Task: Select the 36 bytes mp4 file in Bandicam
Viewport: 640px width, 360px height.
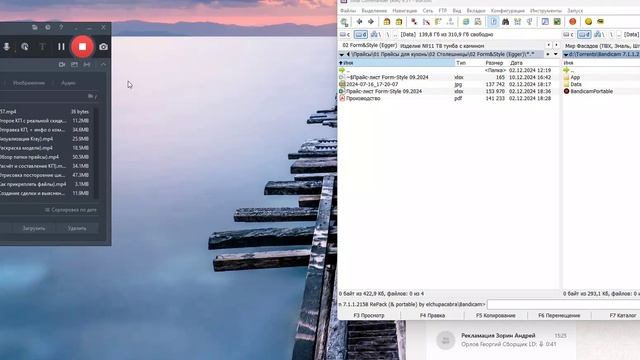Action: [45, 111]
